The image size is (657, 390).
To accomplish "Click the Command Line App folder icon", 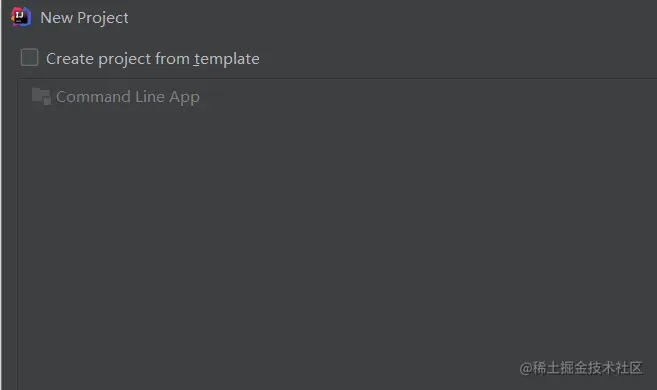I will click(41, 96).
